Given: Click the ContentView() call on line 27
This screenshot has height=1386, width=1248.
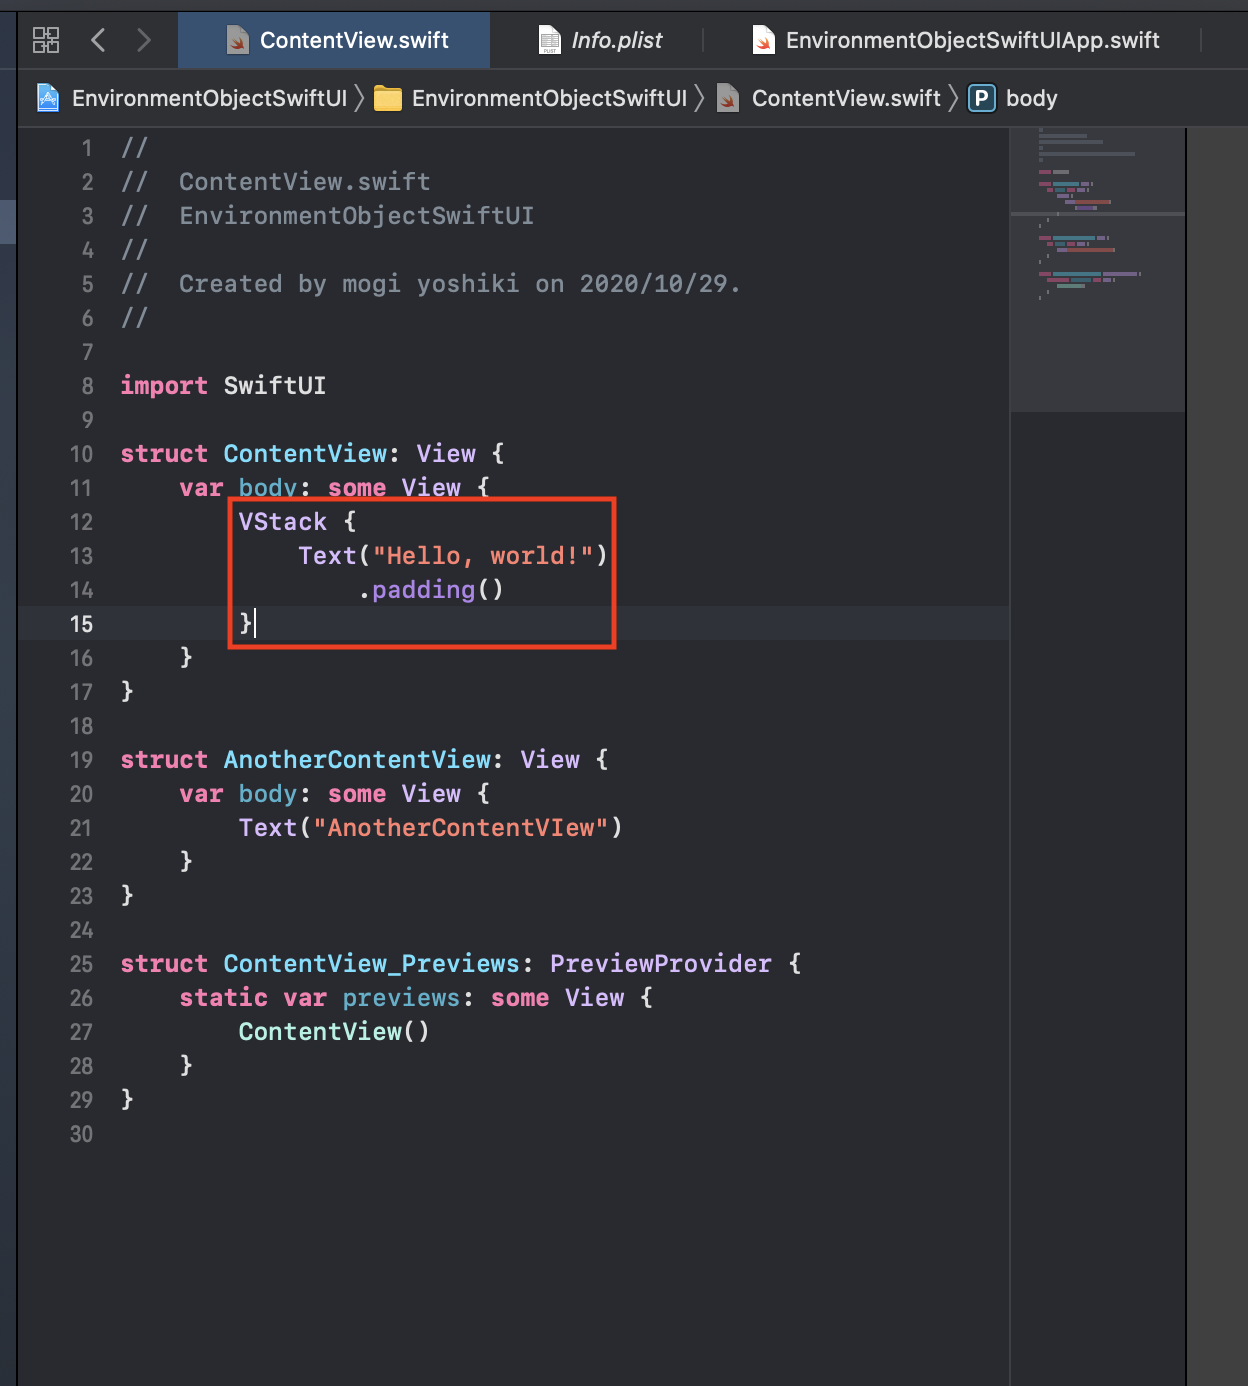Looking at the screenshot, I should (x=334, y=1032).
